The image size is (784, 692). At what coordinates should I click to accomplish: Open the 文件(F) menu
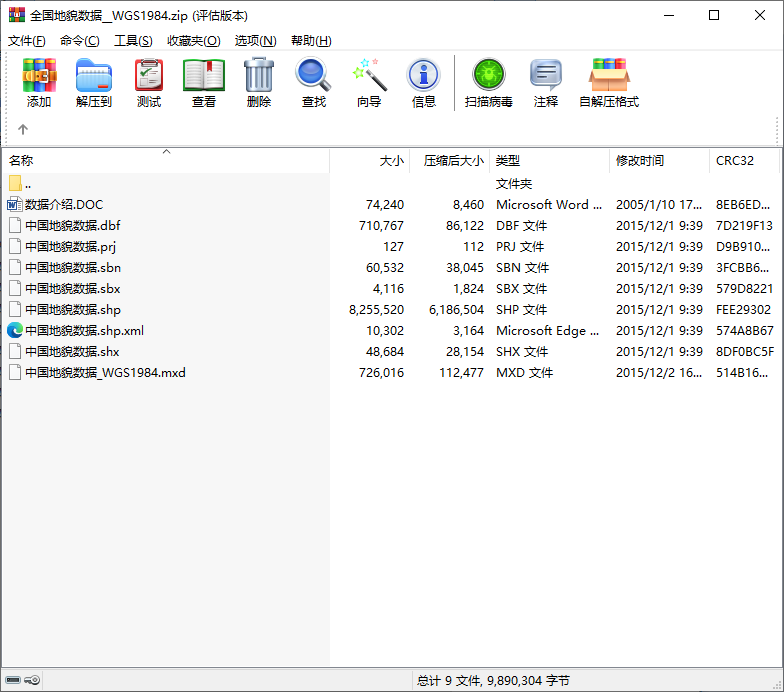[x=26, y=40]
